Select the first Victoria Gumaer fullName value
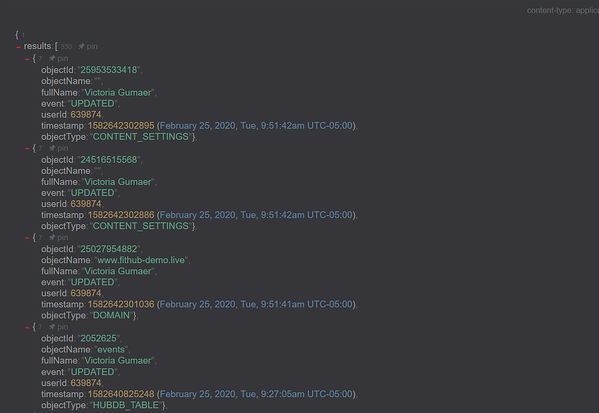599x413 pixels. pyautogui.click(x=118, y=92)
